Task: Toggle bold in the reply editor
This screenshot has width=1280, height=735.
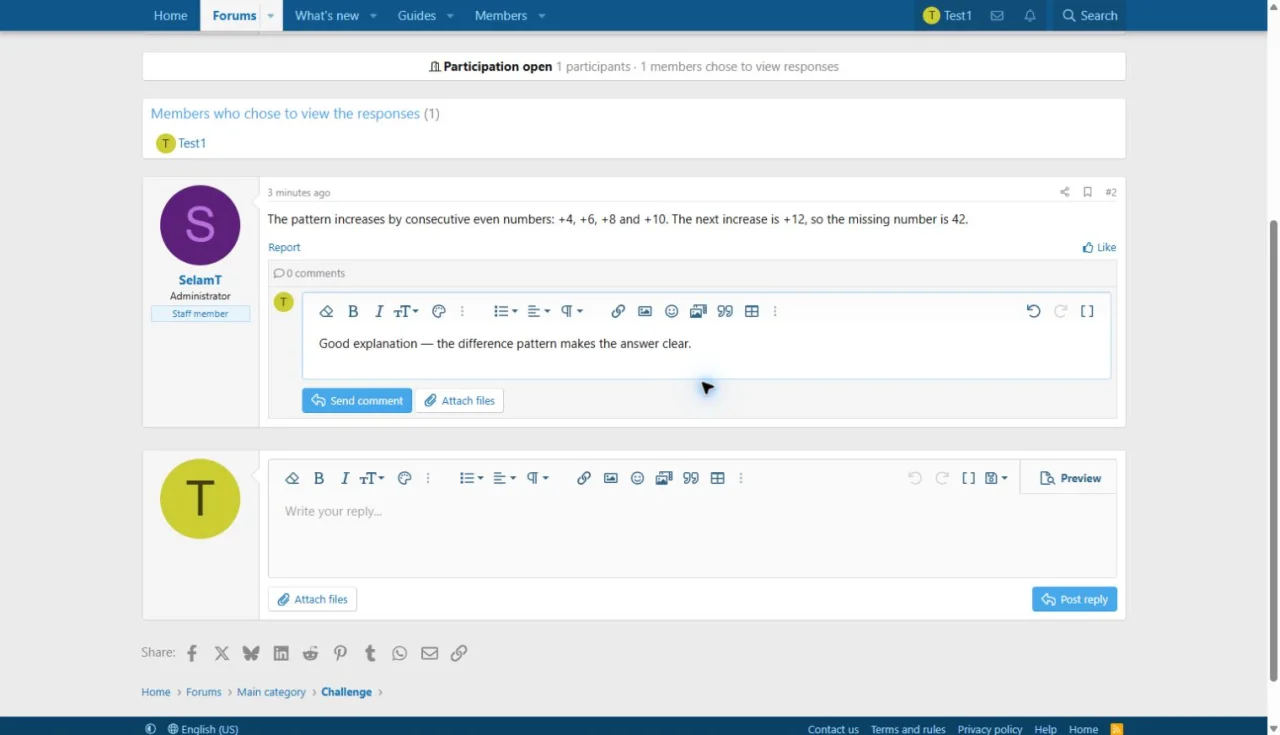Action: click(319, 479)
